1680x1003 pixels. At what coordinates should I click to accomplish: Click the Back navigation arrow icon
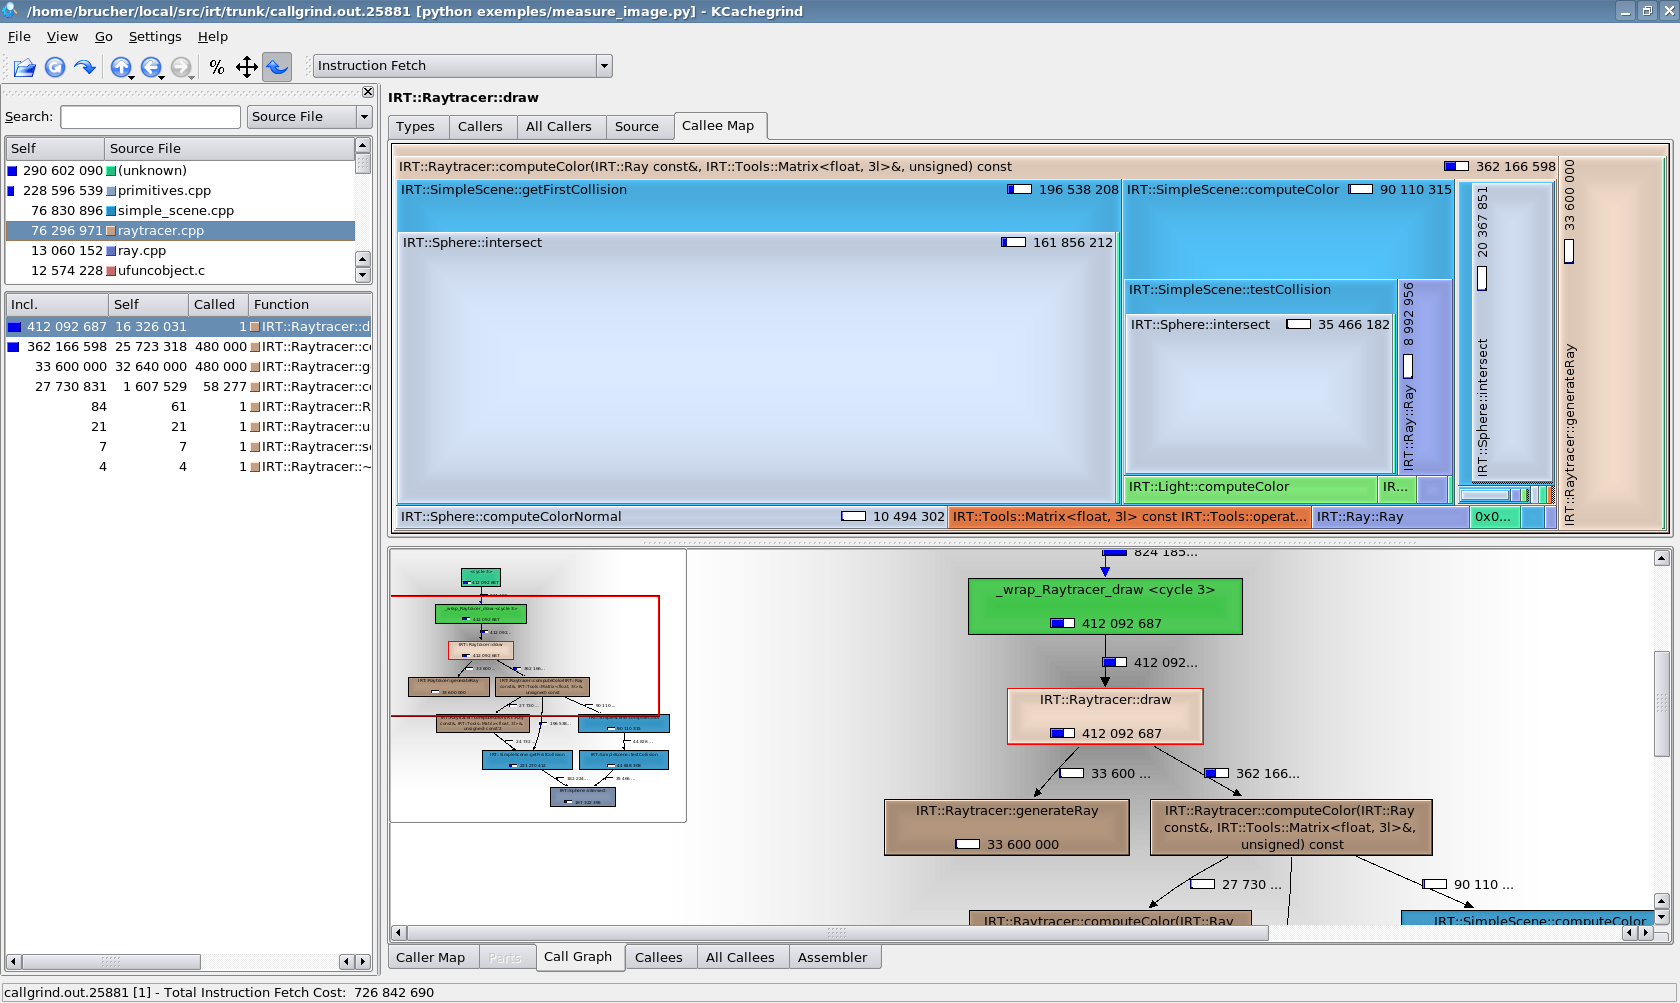pos(150,67)
